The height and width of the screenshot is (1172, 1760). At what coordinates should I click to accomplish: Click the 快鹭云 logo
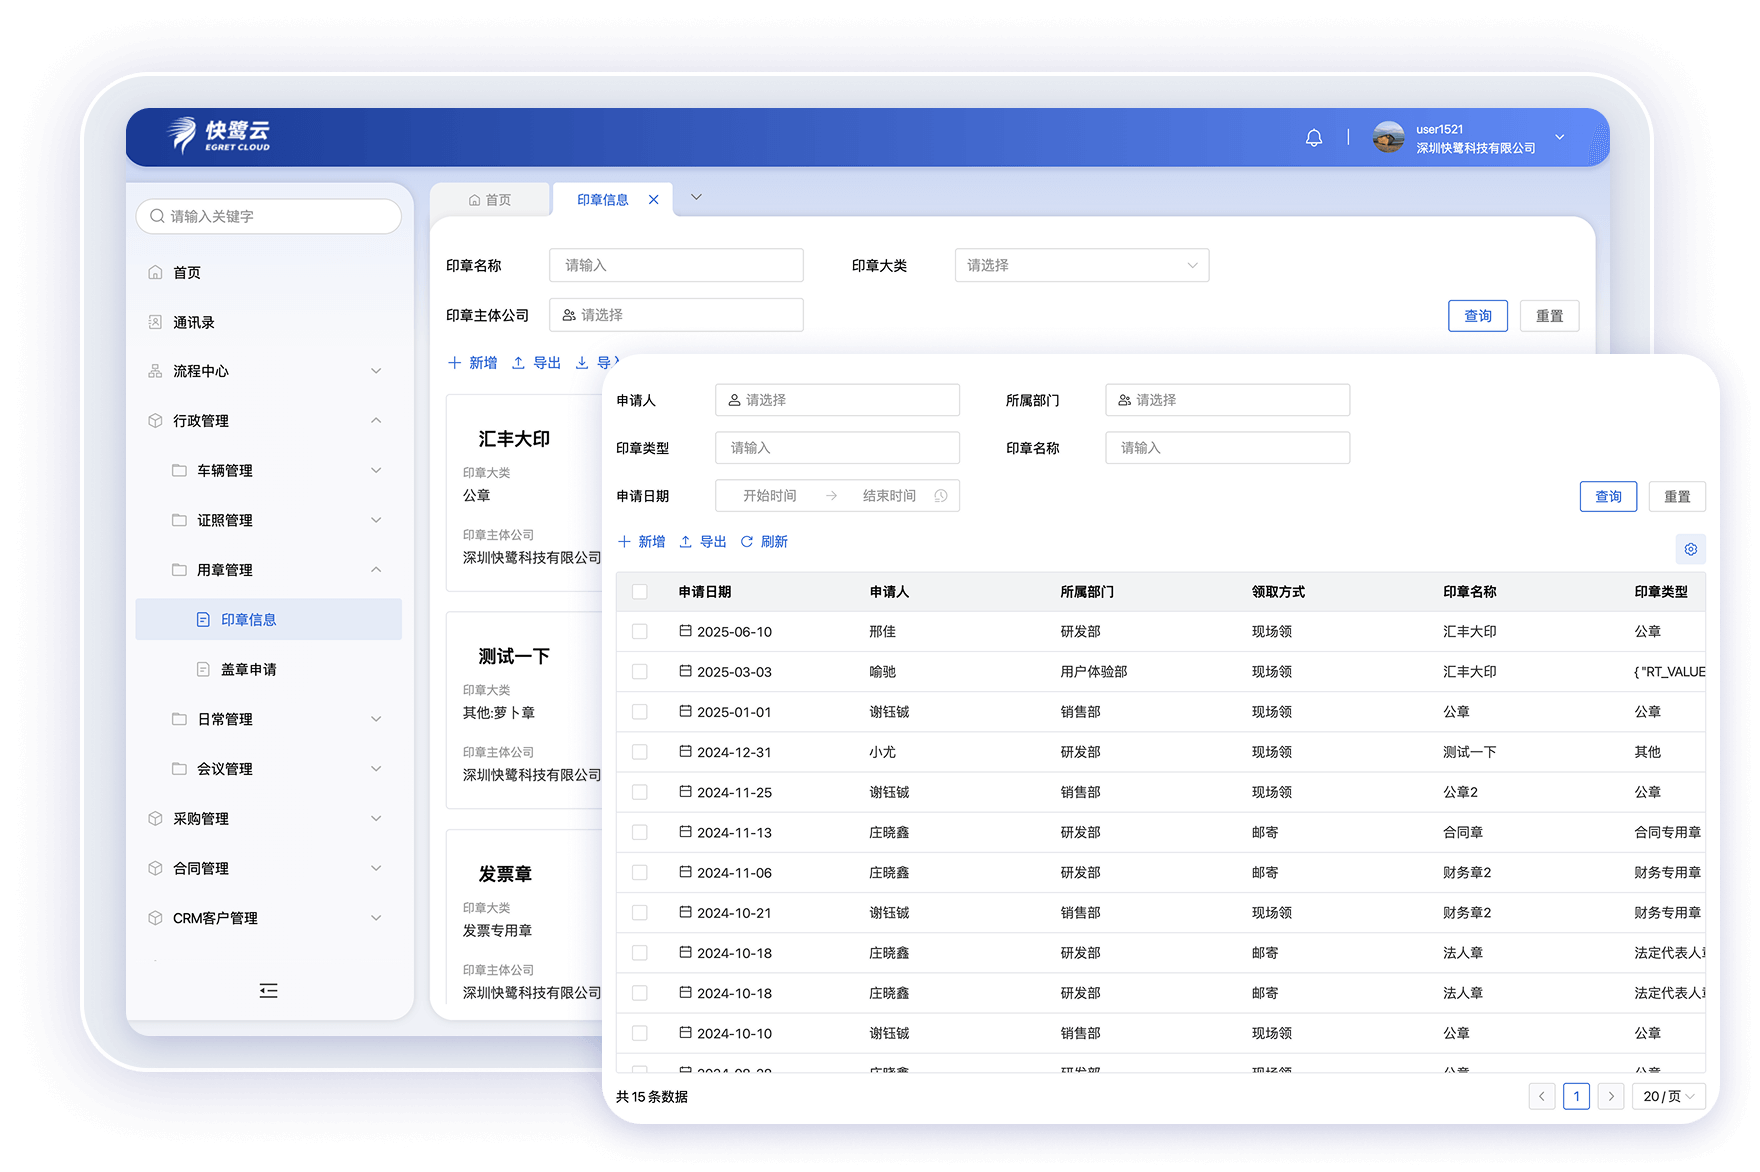coord(219,136)
